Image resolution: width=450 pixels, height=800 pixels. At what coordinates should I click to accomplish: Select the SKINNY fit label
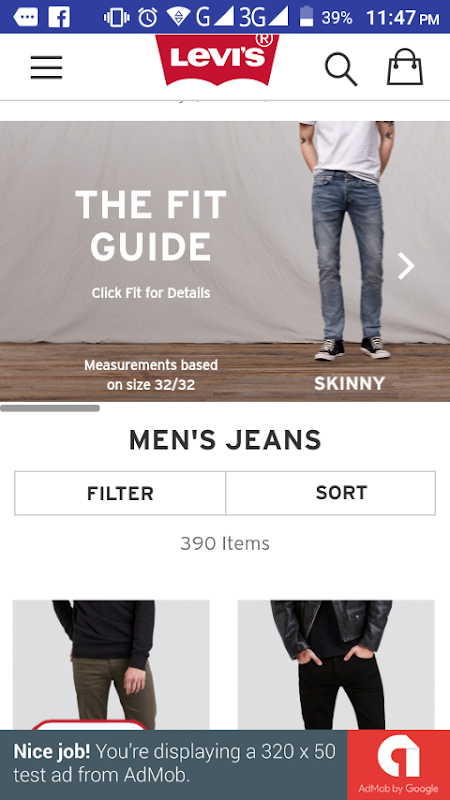click(349, 384)
